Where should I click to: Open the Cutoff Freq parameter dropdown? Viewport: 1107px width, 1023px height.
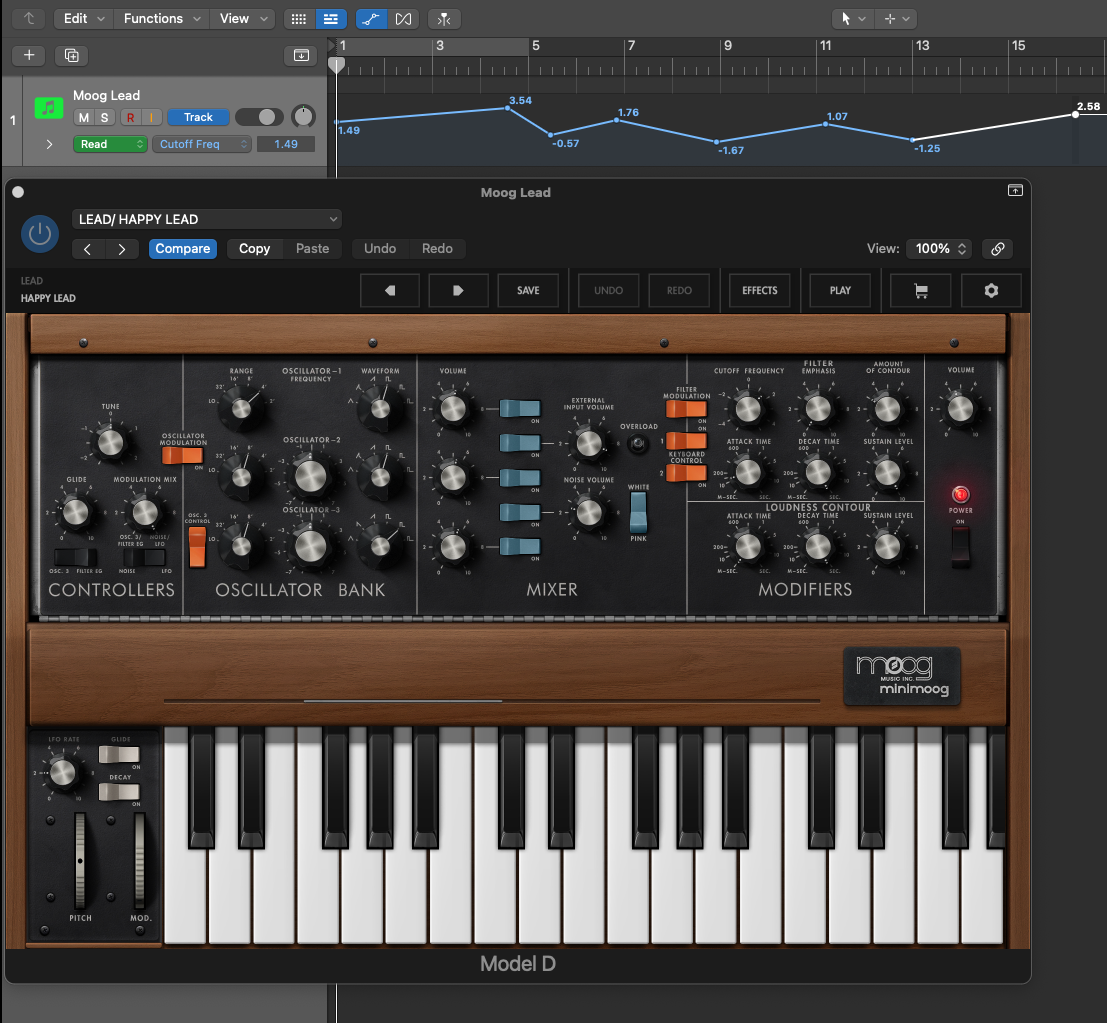201,143
